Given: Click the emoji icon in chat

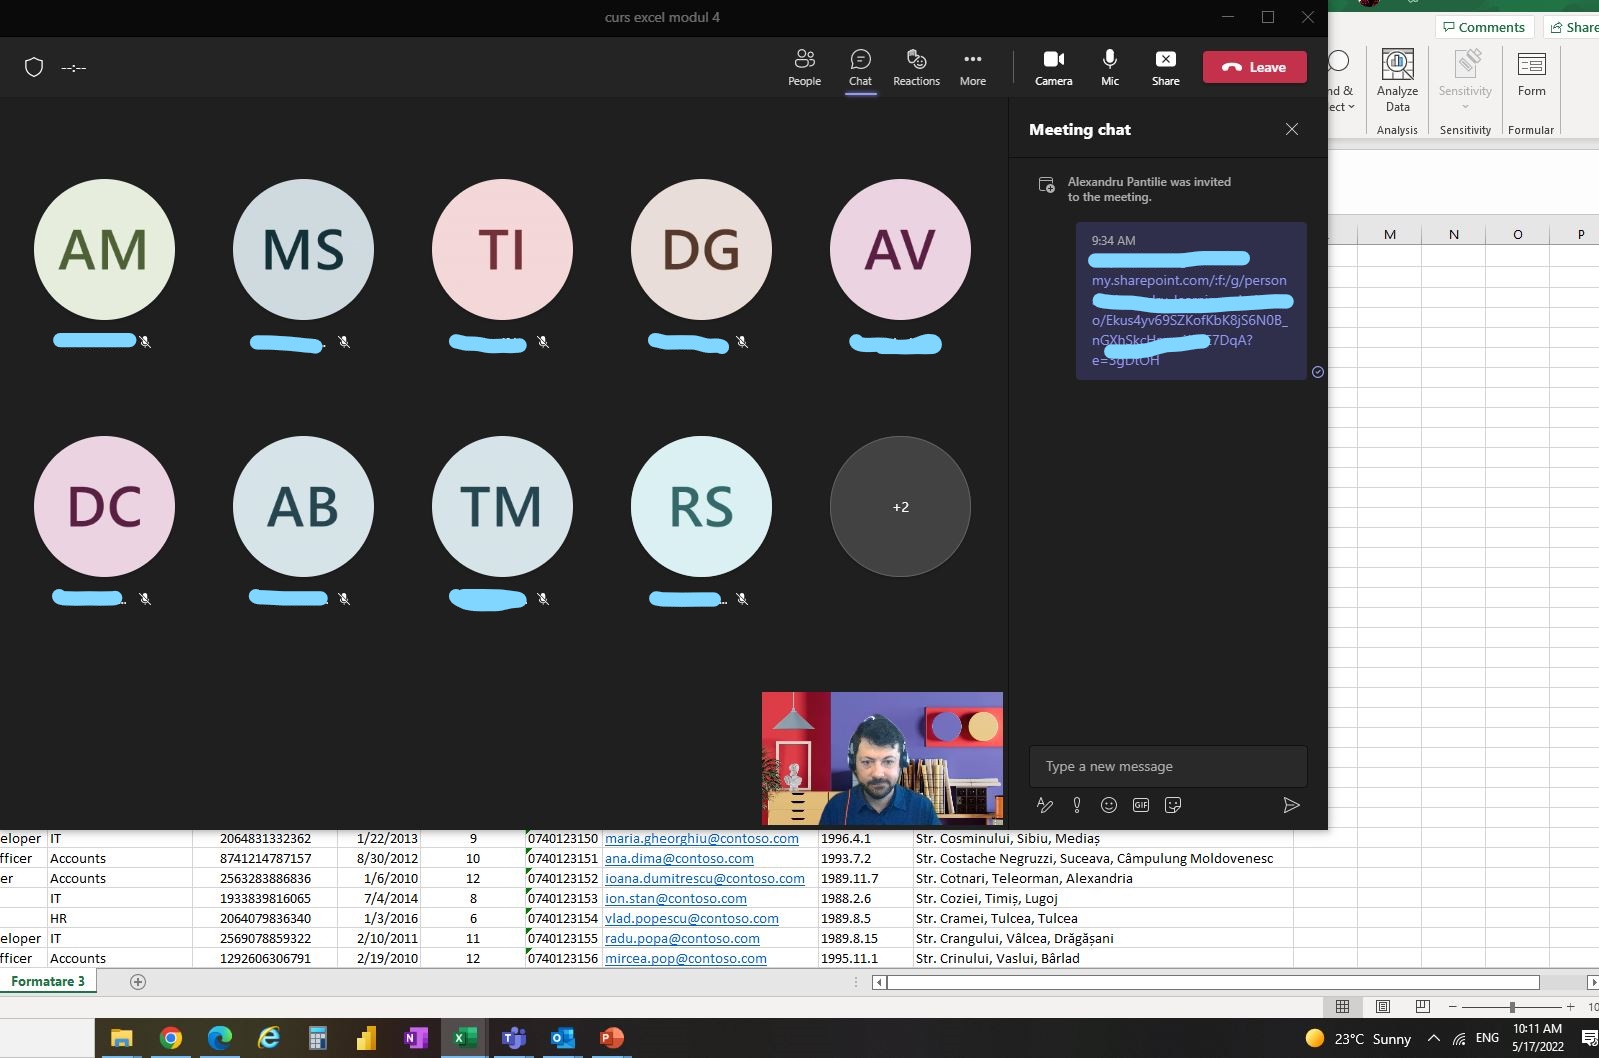Looking at the screenshot, I should 1108,805.
